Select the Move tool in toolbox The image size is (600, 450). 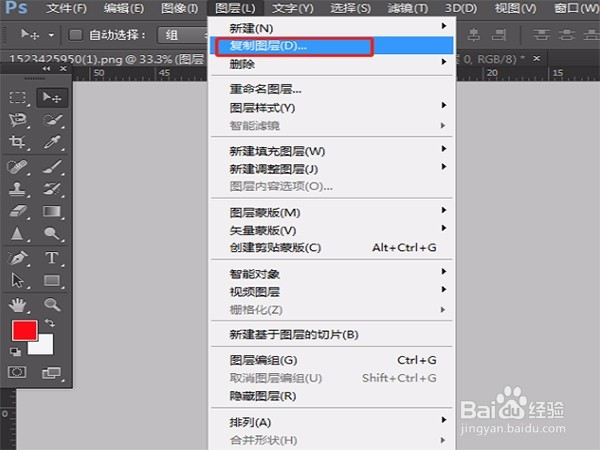[x=52, y=97]
